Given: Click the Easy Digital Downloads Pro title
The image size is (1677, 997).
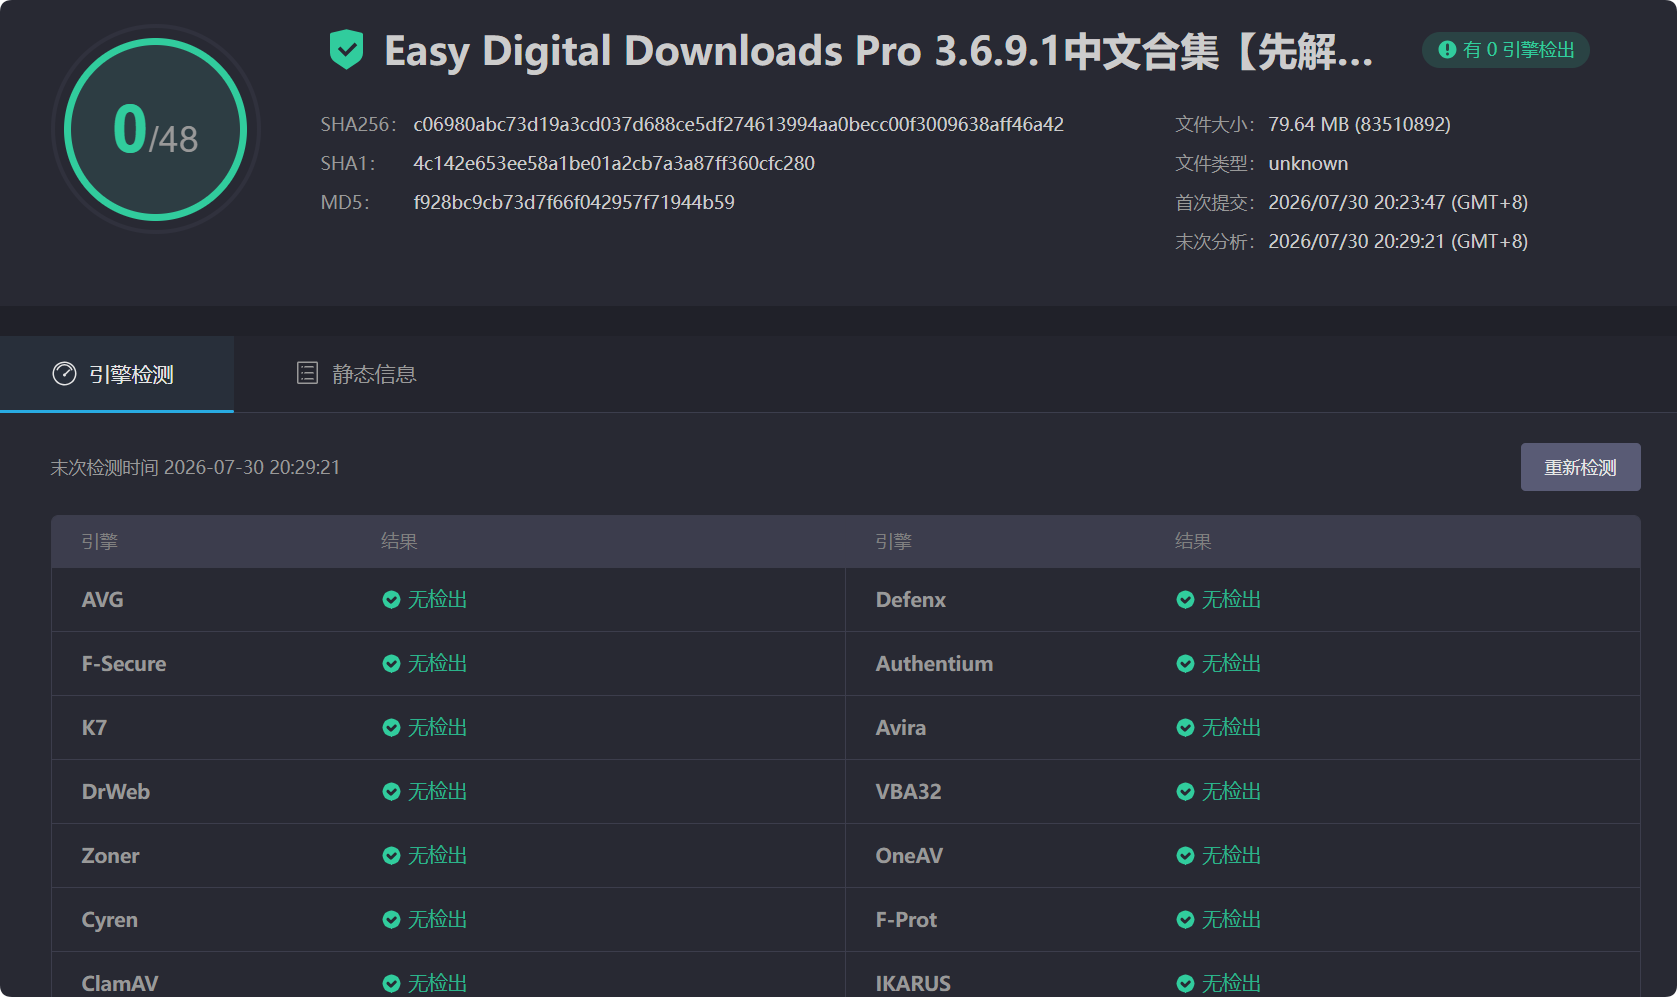Looking at the screenshot, I should point(879,51).
